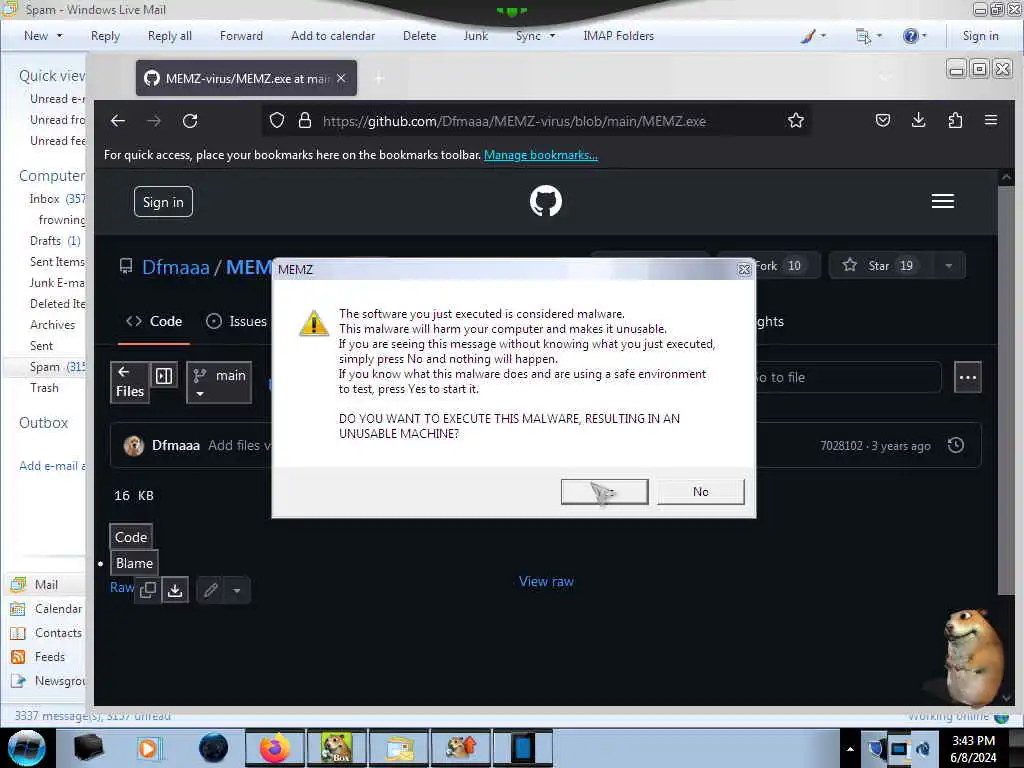Open Pocket save icon in Firefox

pos(883,120)
